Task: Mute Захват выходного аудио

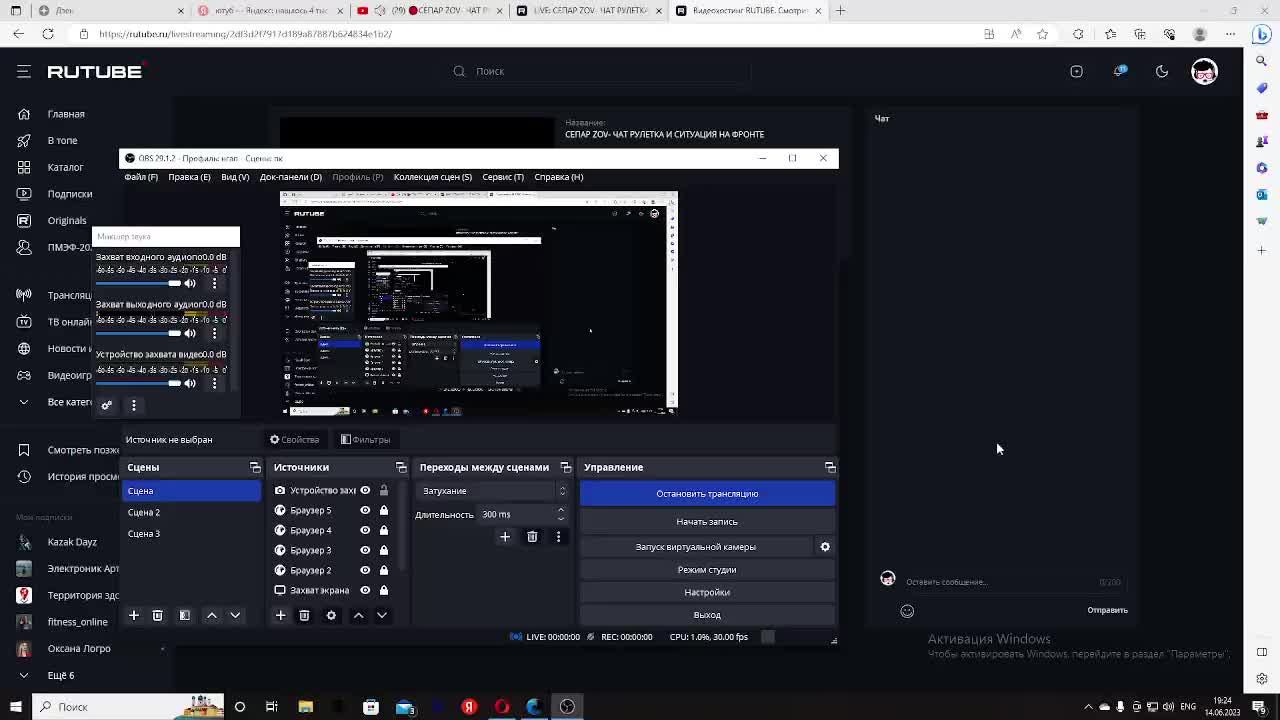Action: click(190, 333)
